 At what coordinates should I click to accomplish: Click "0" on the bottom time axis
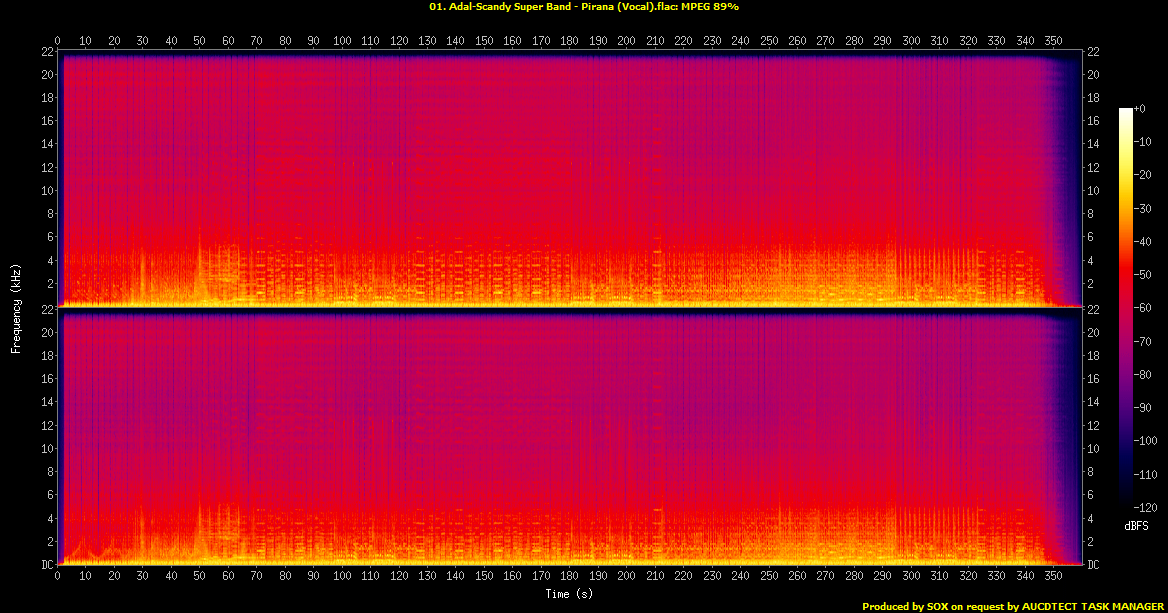[x=57, y=576]
